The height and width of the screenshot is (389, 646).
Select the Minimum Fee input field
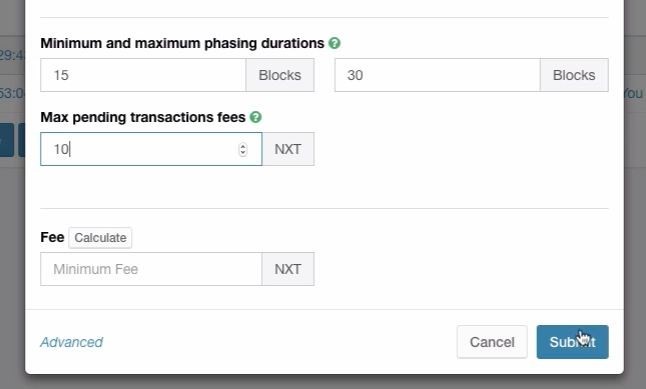pyautogui.click(x=151, y=269)
